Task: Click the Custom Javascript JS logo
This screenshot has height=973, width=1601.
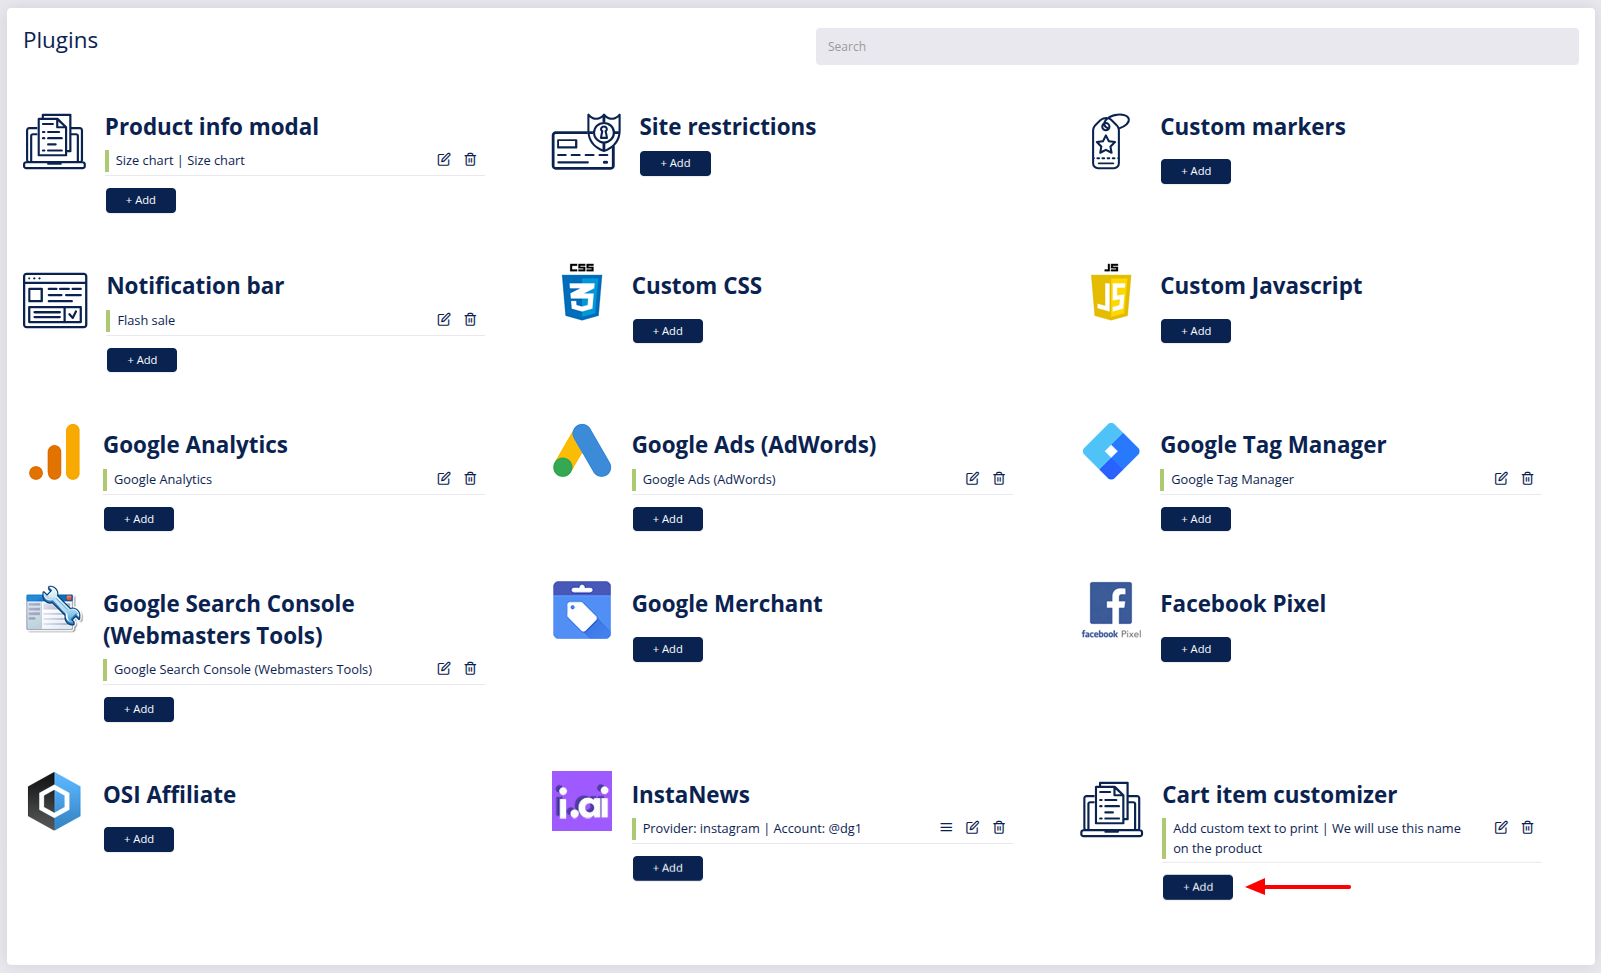Action: [1110, 293]
